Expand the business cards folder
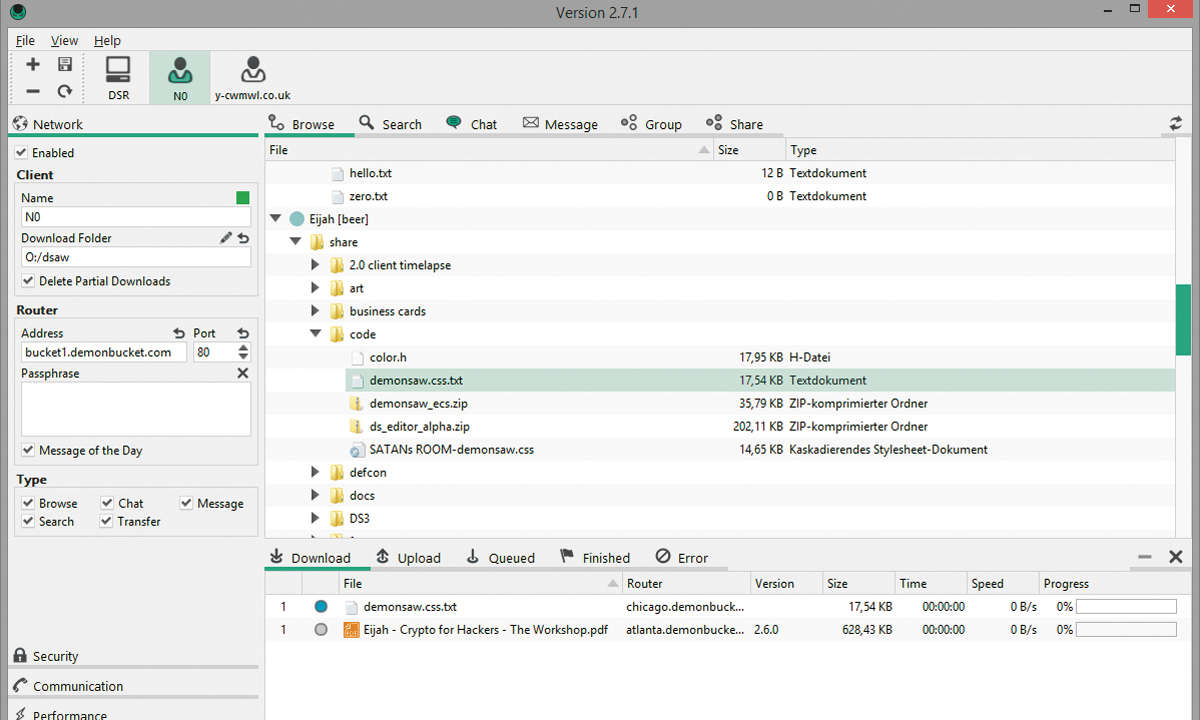Image resolution: width=1200 pixels, height=720 pixels. coord(315,311)
